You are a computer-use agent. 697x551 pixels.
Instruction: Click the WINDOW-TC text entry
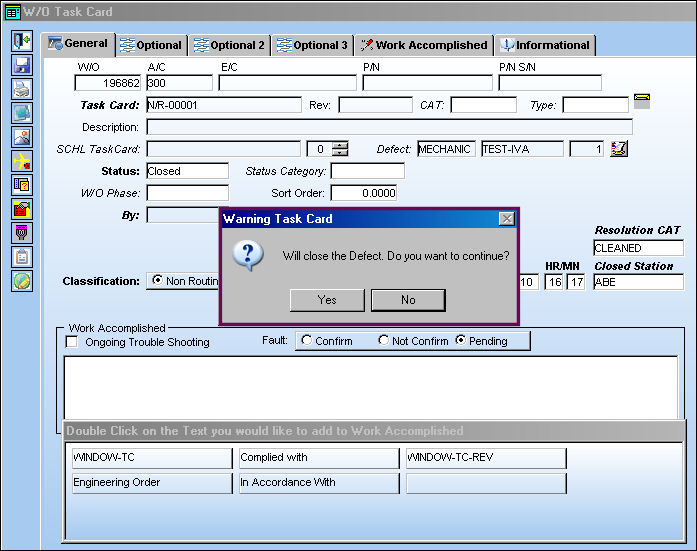click(152, 458)
